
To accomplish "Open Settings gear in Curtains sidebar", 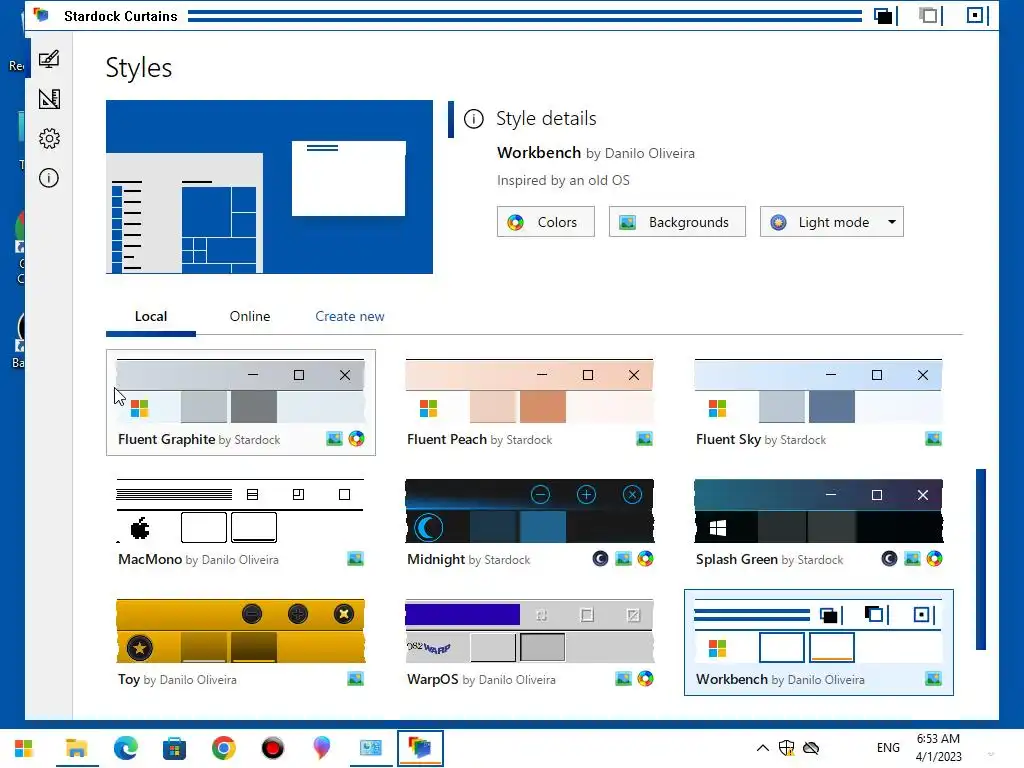I will pyautogui.click(x=49, y=138).
